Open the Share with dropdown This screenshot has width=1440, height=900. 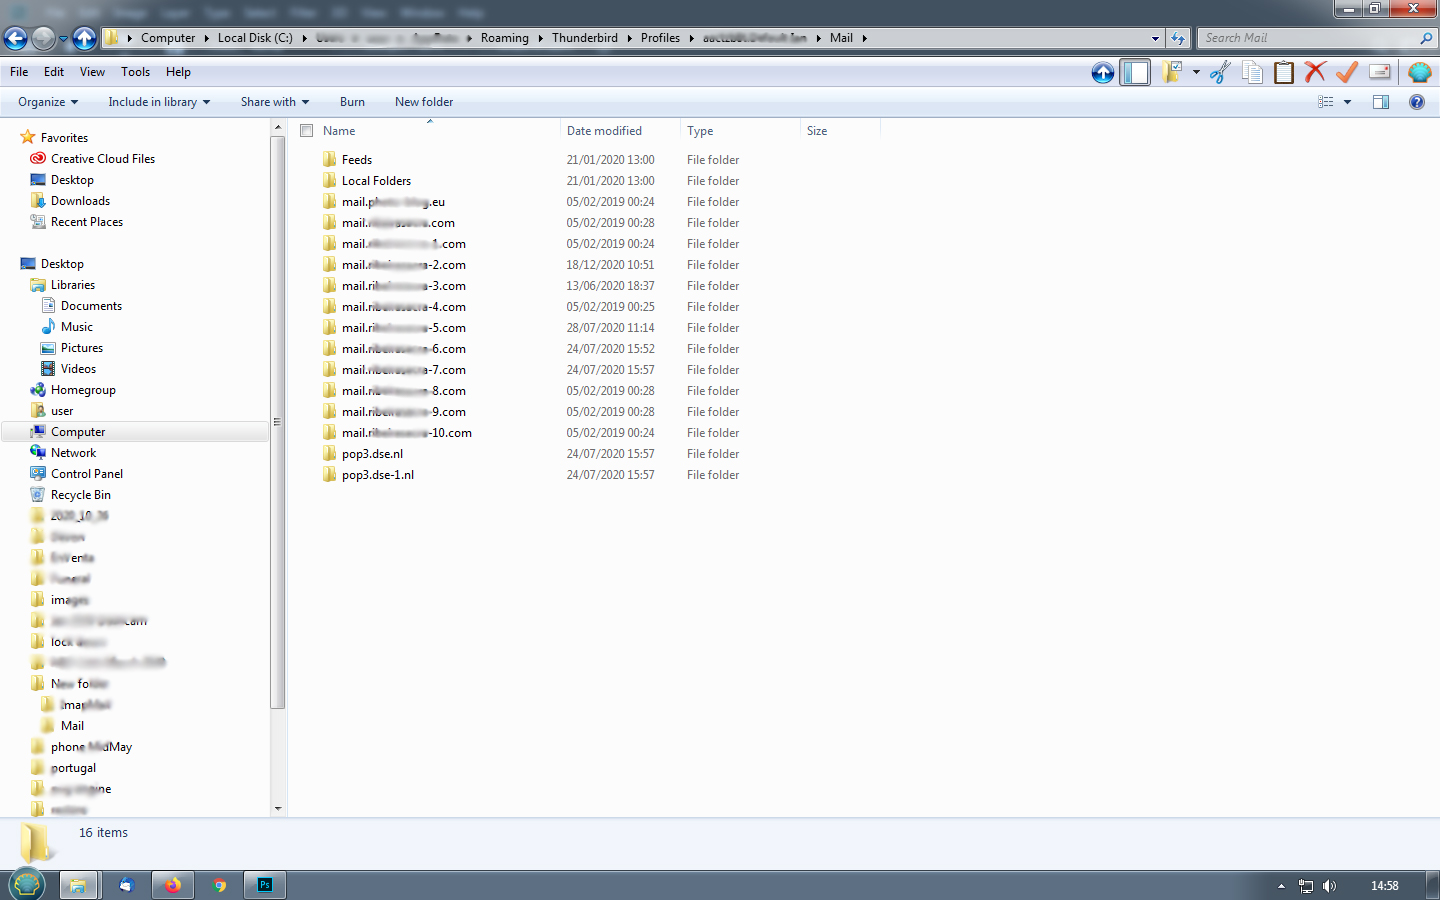tap(275, 102)
